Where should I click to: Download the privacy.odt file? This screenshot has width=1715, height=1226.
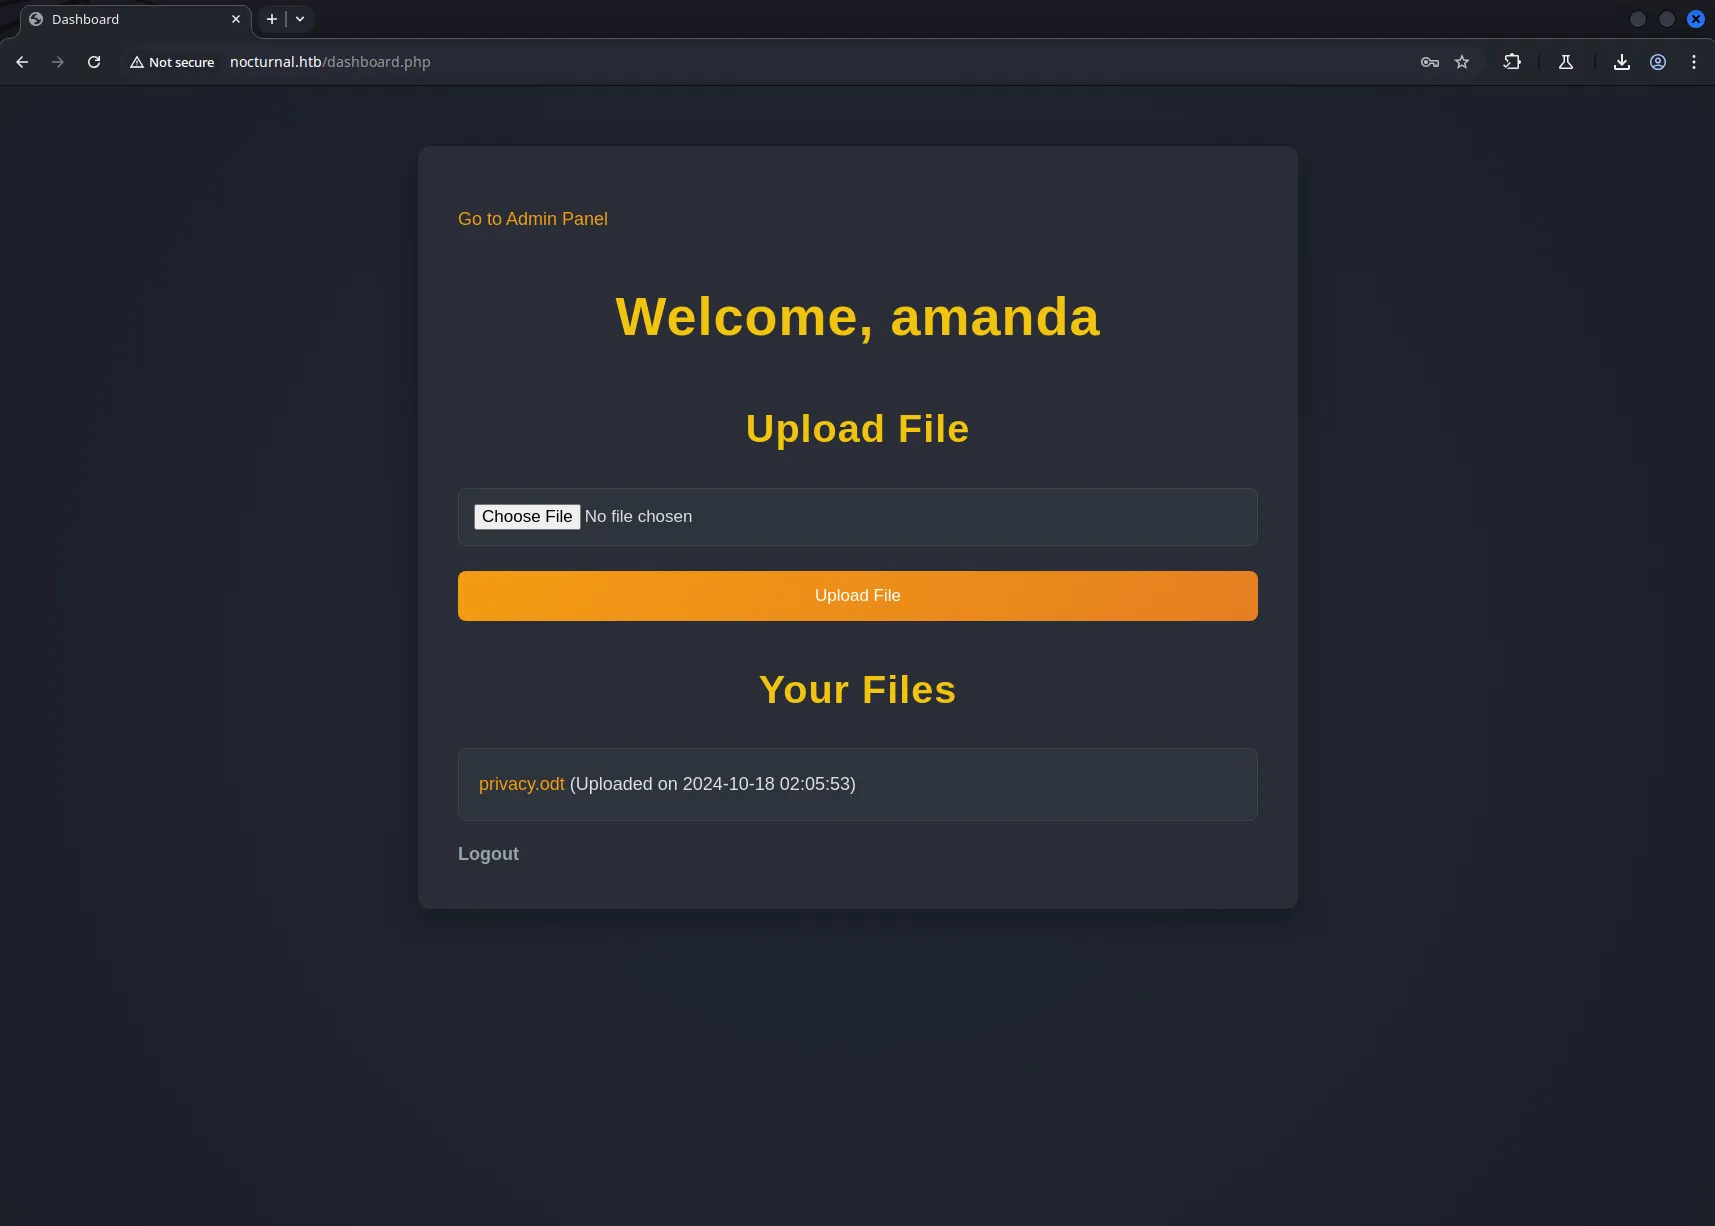coord(522,784)
